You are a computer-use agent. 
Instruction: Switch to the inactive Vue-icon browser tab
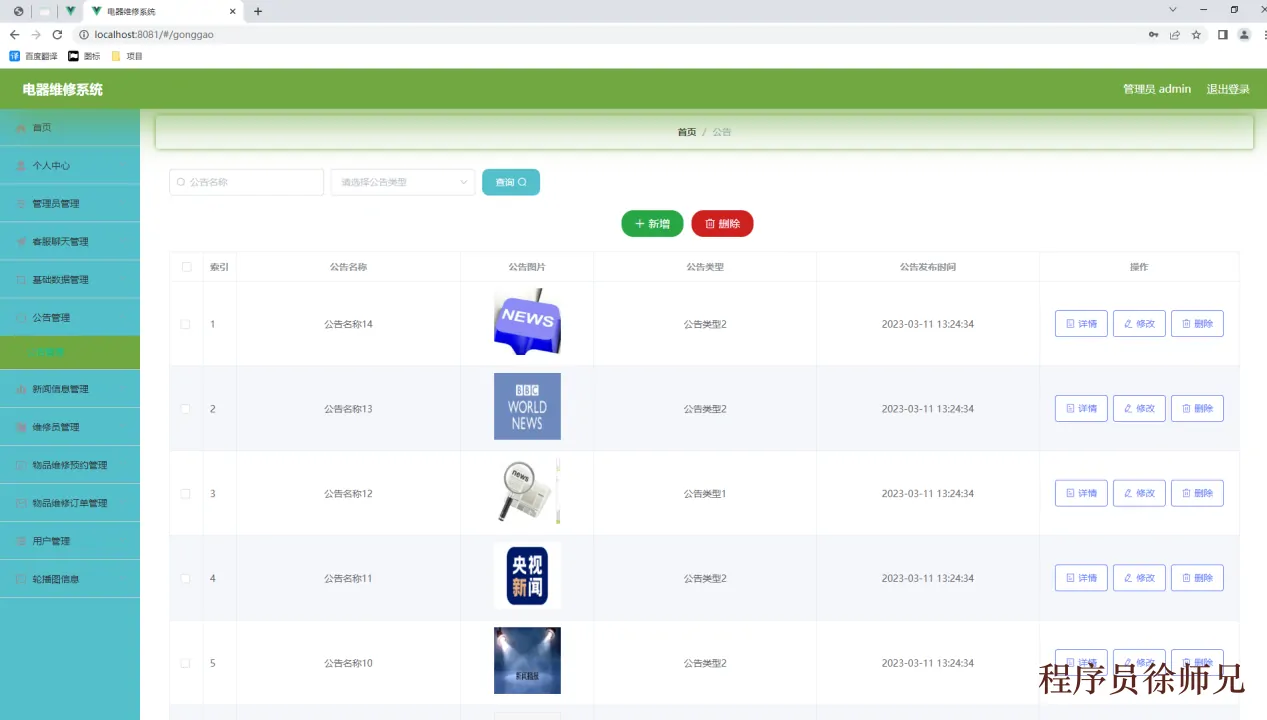tap(70, 11)
